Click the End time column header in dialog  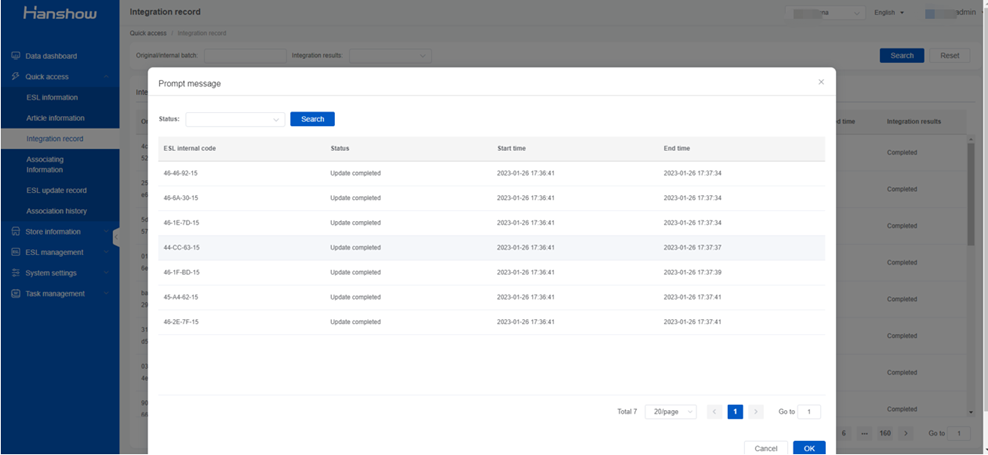tap(677, 149)
